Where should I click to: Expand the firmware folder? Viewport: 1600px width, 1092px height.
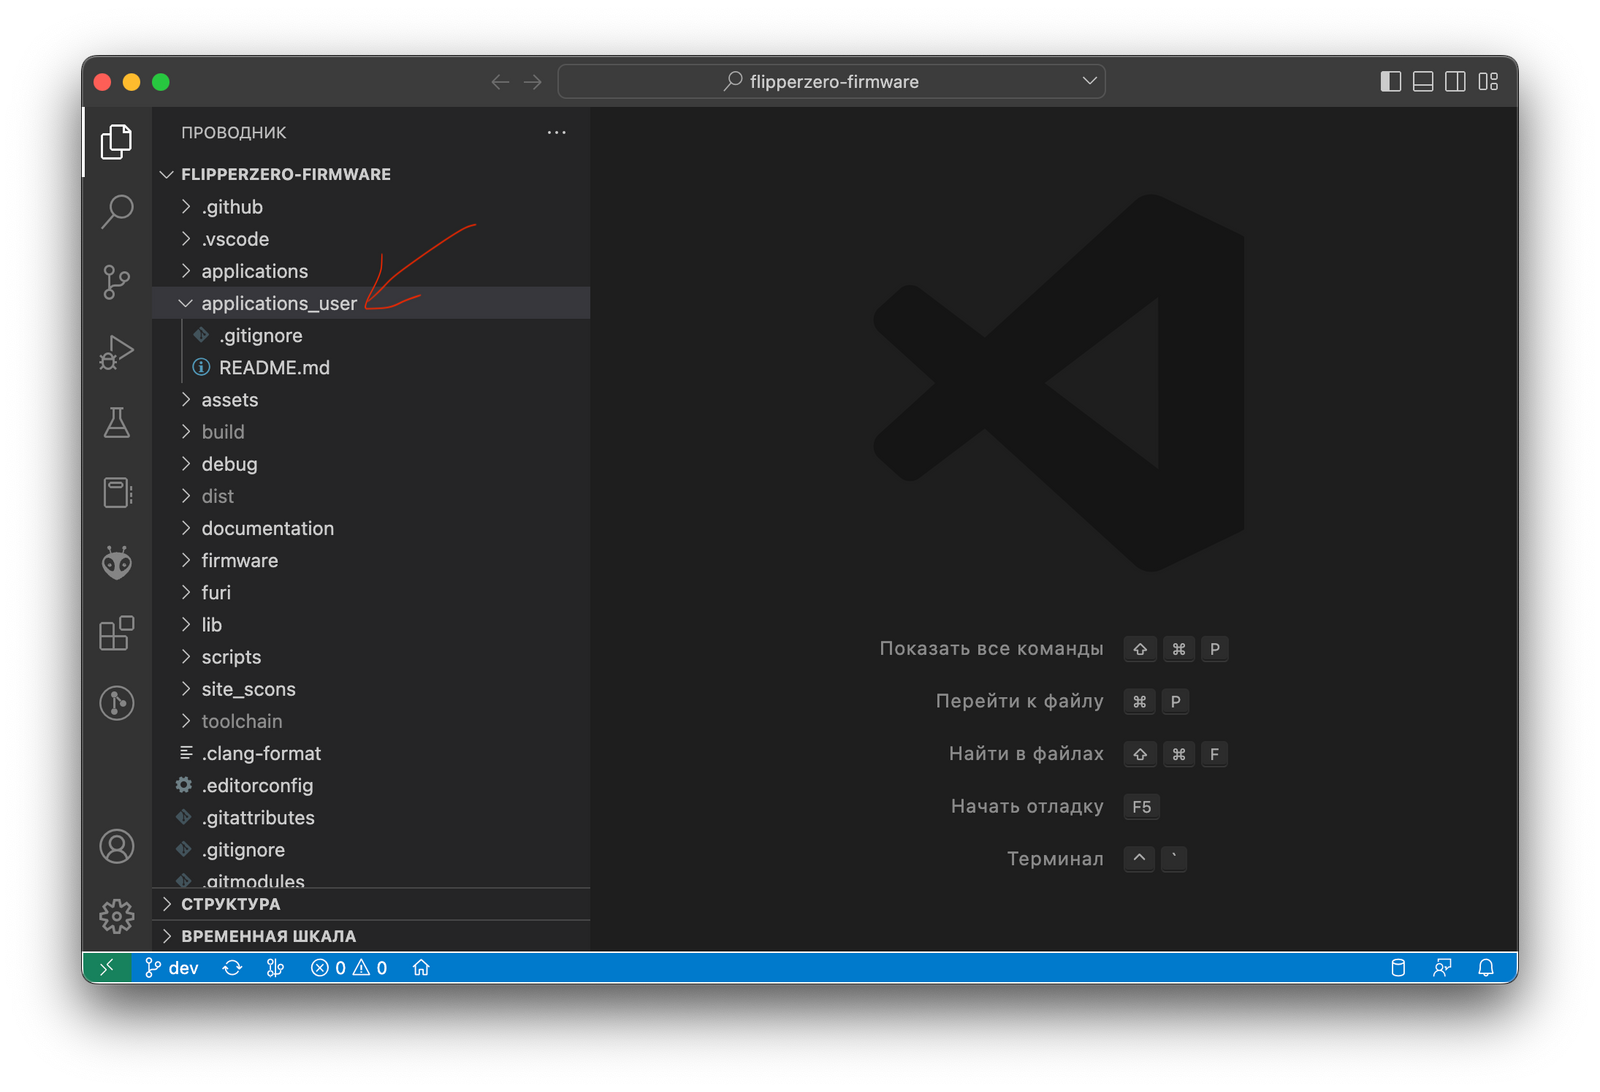tap(371, 560)
